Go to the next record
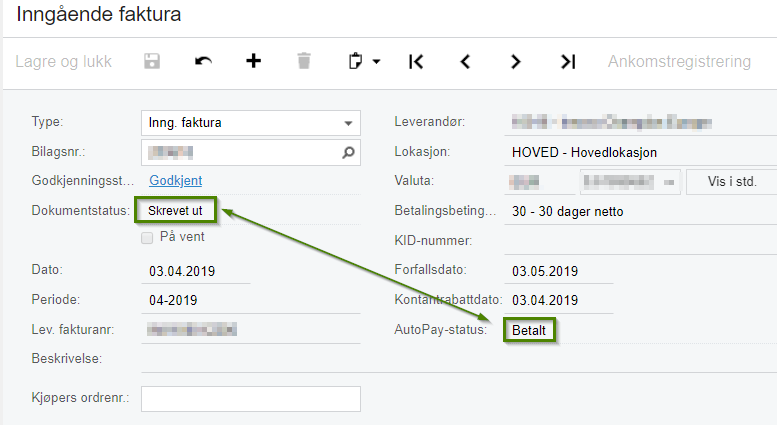 (x=515, y=62)
